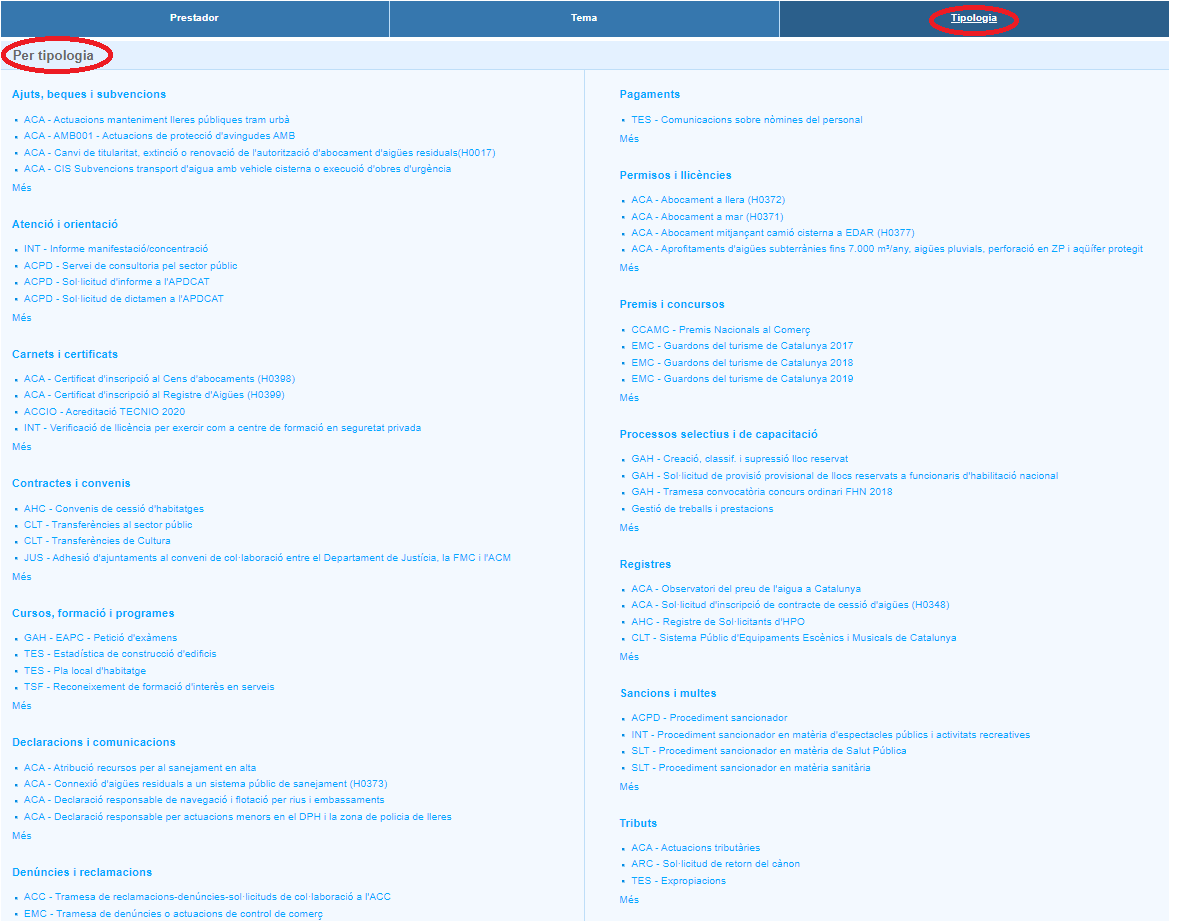
Task: Click INT - Informe manifestació/concentració link
Action: click(116, 249)
